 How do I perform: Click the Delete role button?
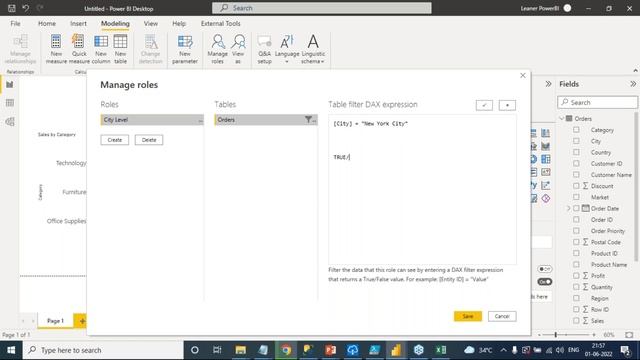pos(149,140)
